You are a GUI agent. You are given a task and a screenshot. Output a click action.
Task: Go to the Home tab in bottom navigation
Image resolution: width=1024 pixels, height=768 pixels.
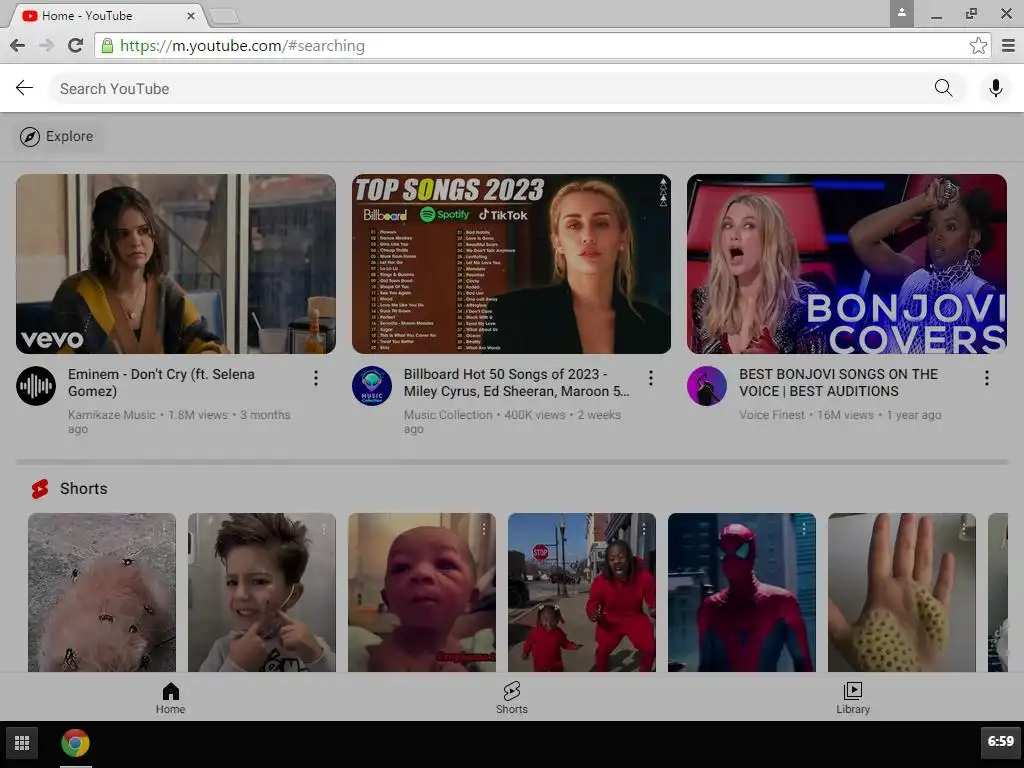pyautogui.click(x=170, y=697)
